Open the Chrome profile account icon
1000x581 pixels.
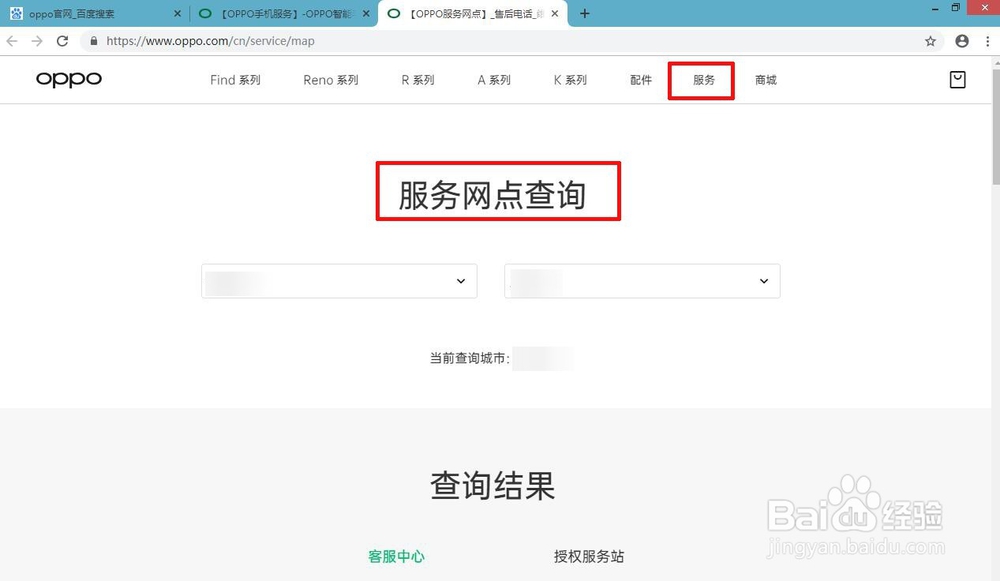962,41
